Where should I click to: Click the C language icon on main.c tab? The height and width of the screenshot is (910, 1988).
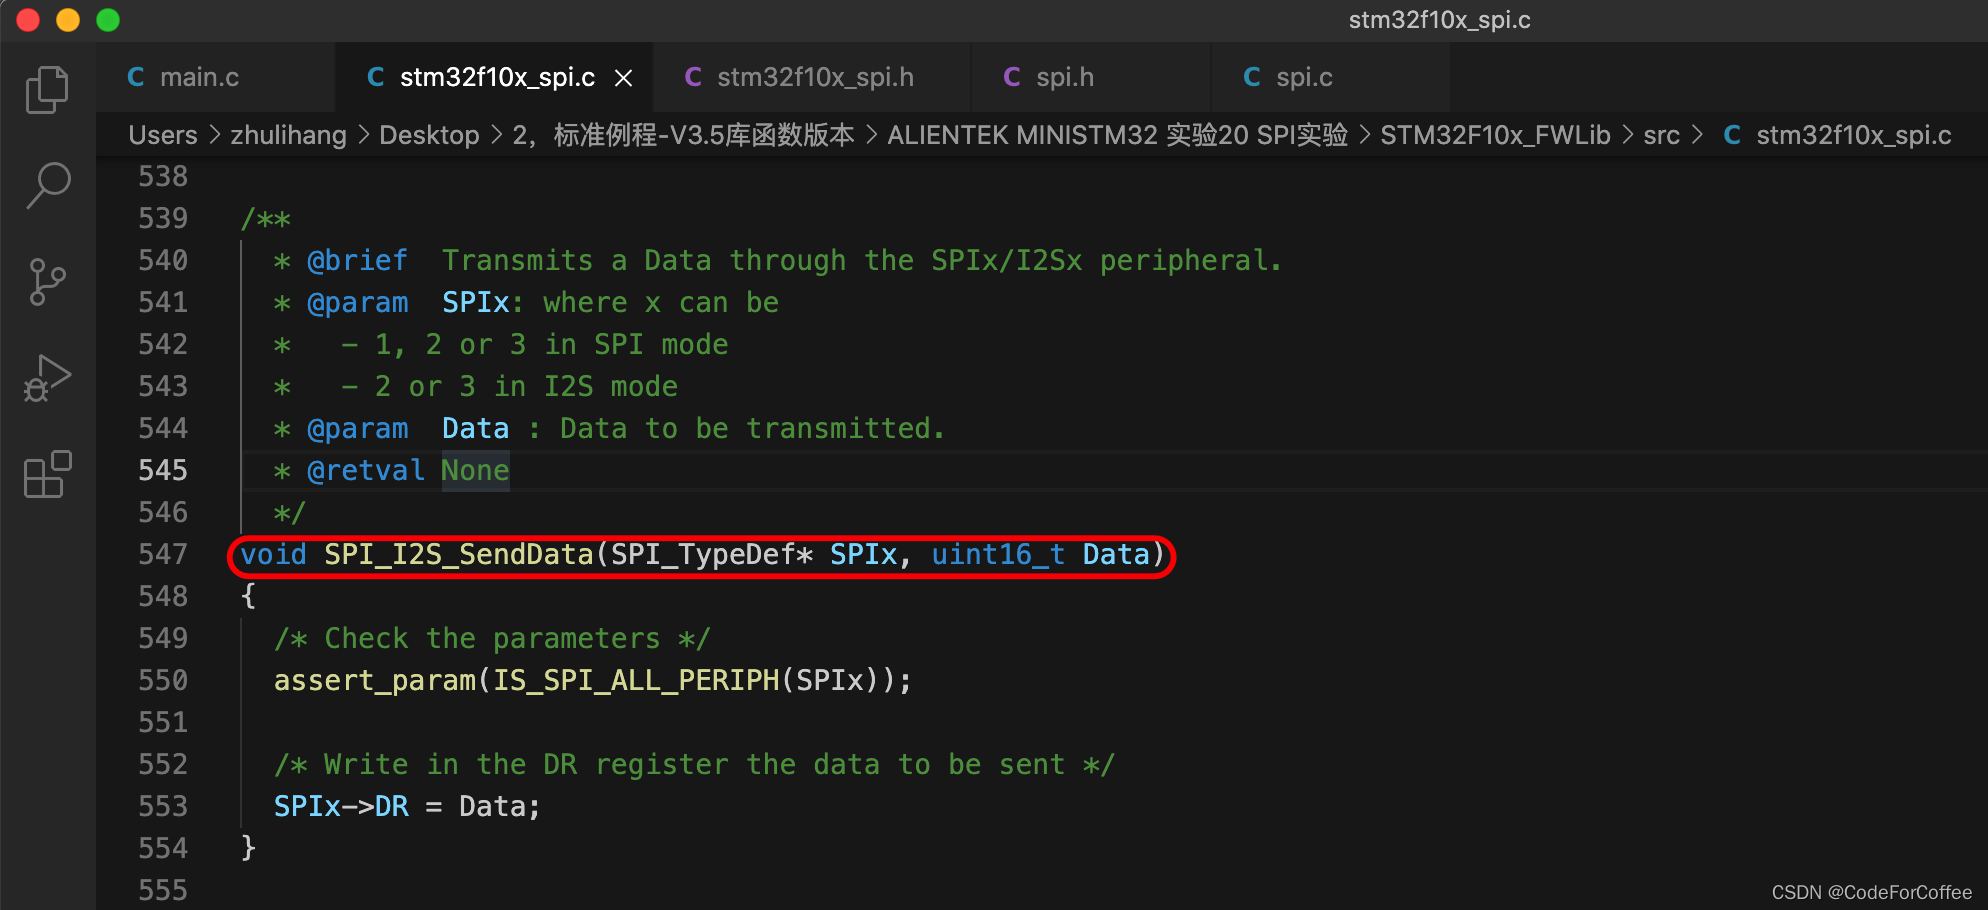point(135,77)
